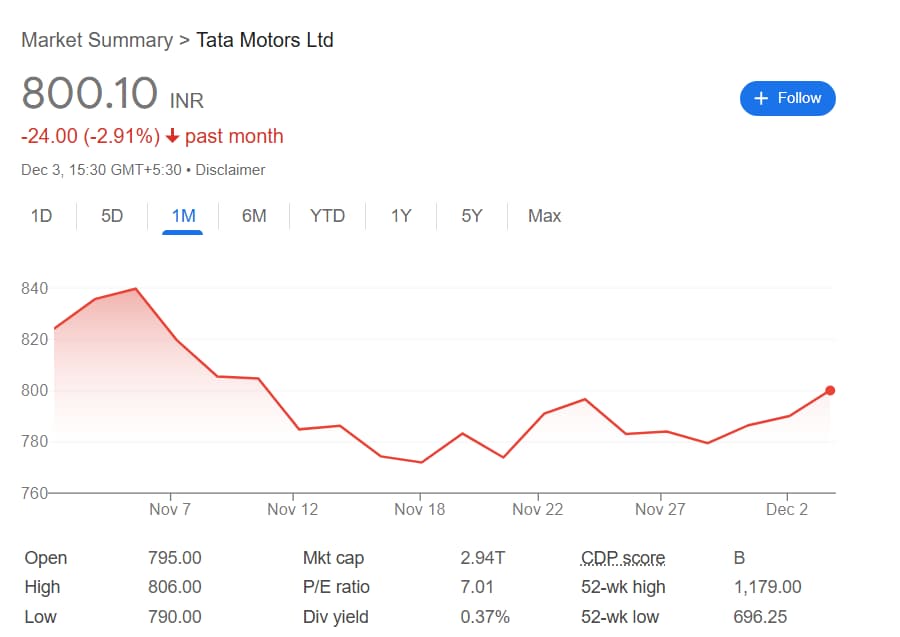Click the chart peak near 840
Viewport: 900px width, 637px height.
(x=135, y=289)
